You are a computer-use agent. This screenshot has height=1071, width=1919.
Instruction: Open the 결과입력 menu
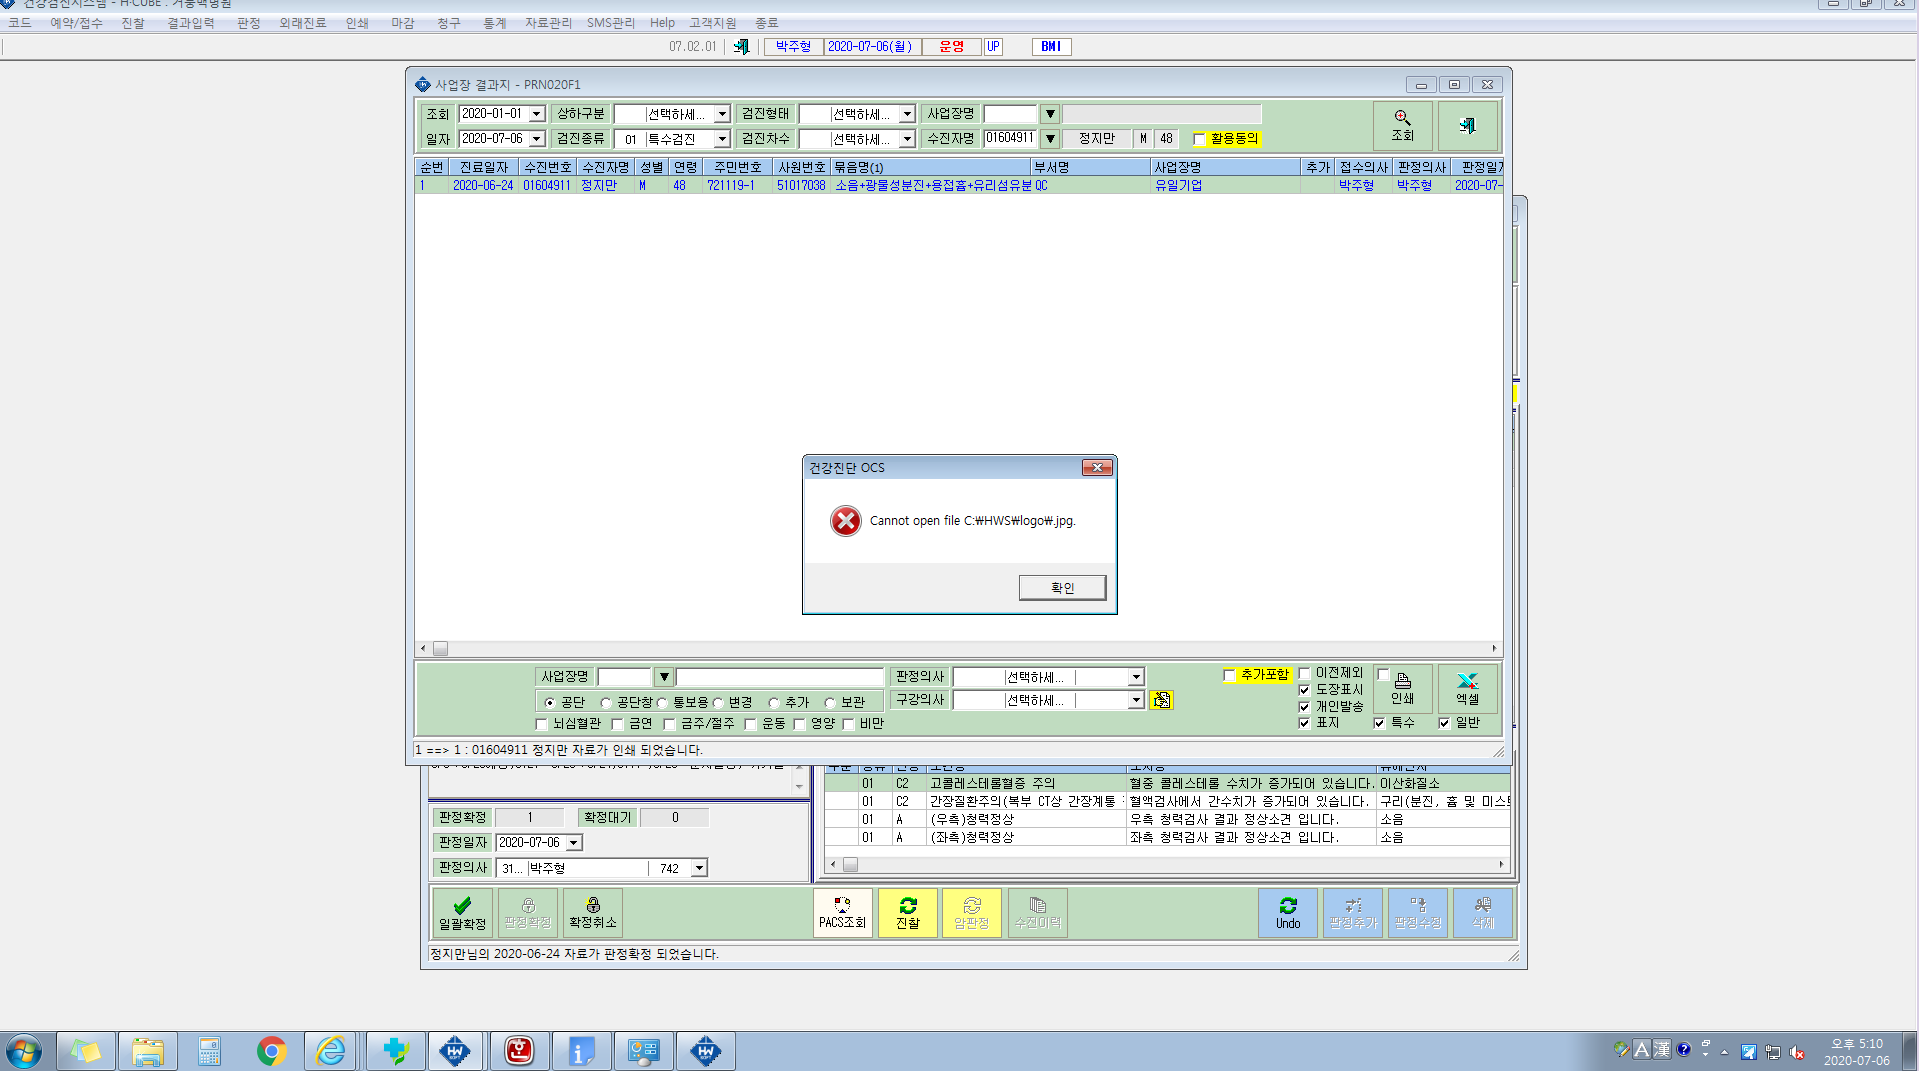[x=190, y=23]
